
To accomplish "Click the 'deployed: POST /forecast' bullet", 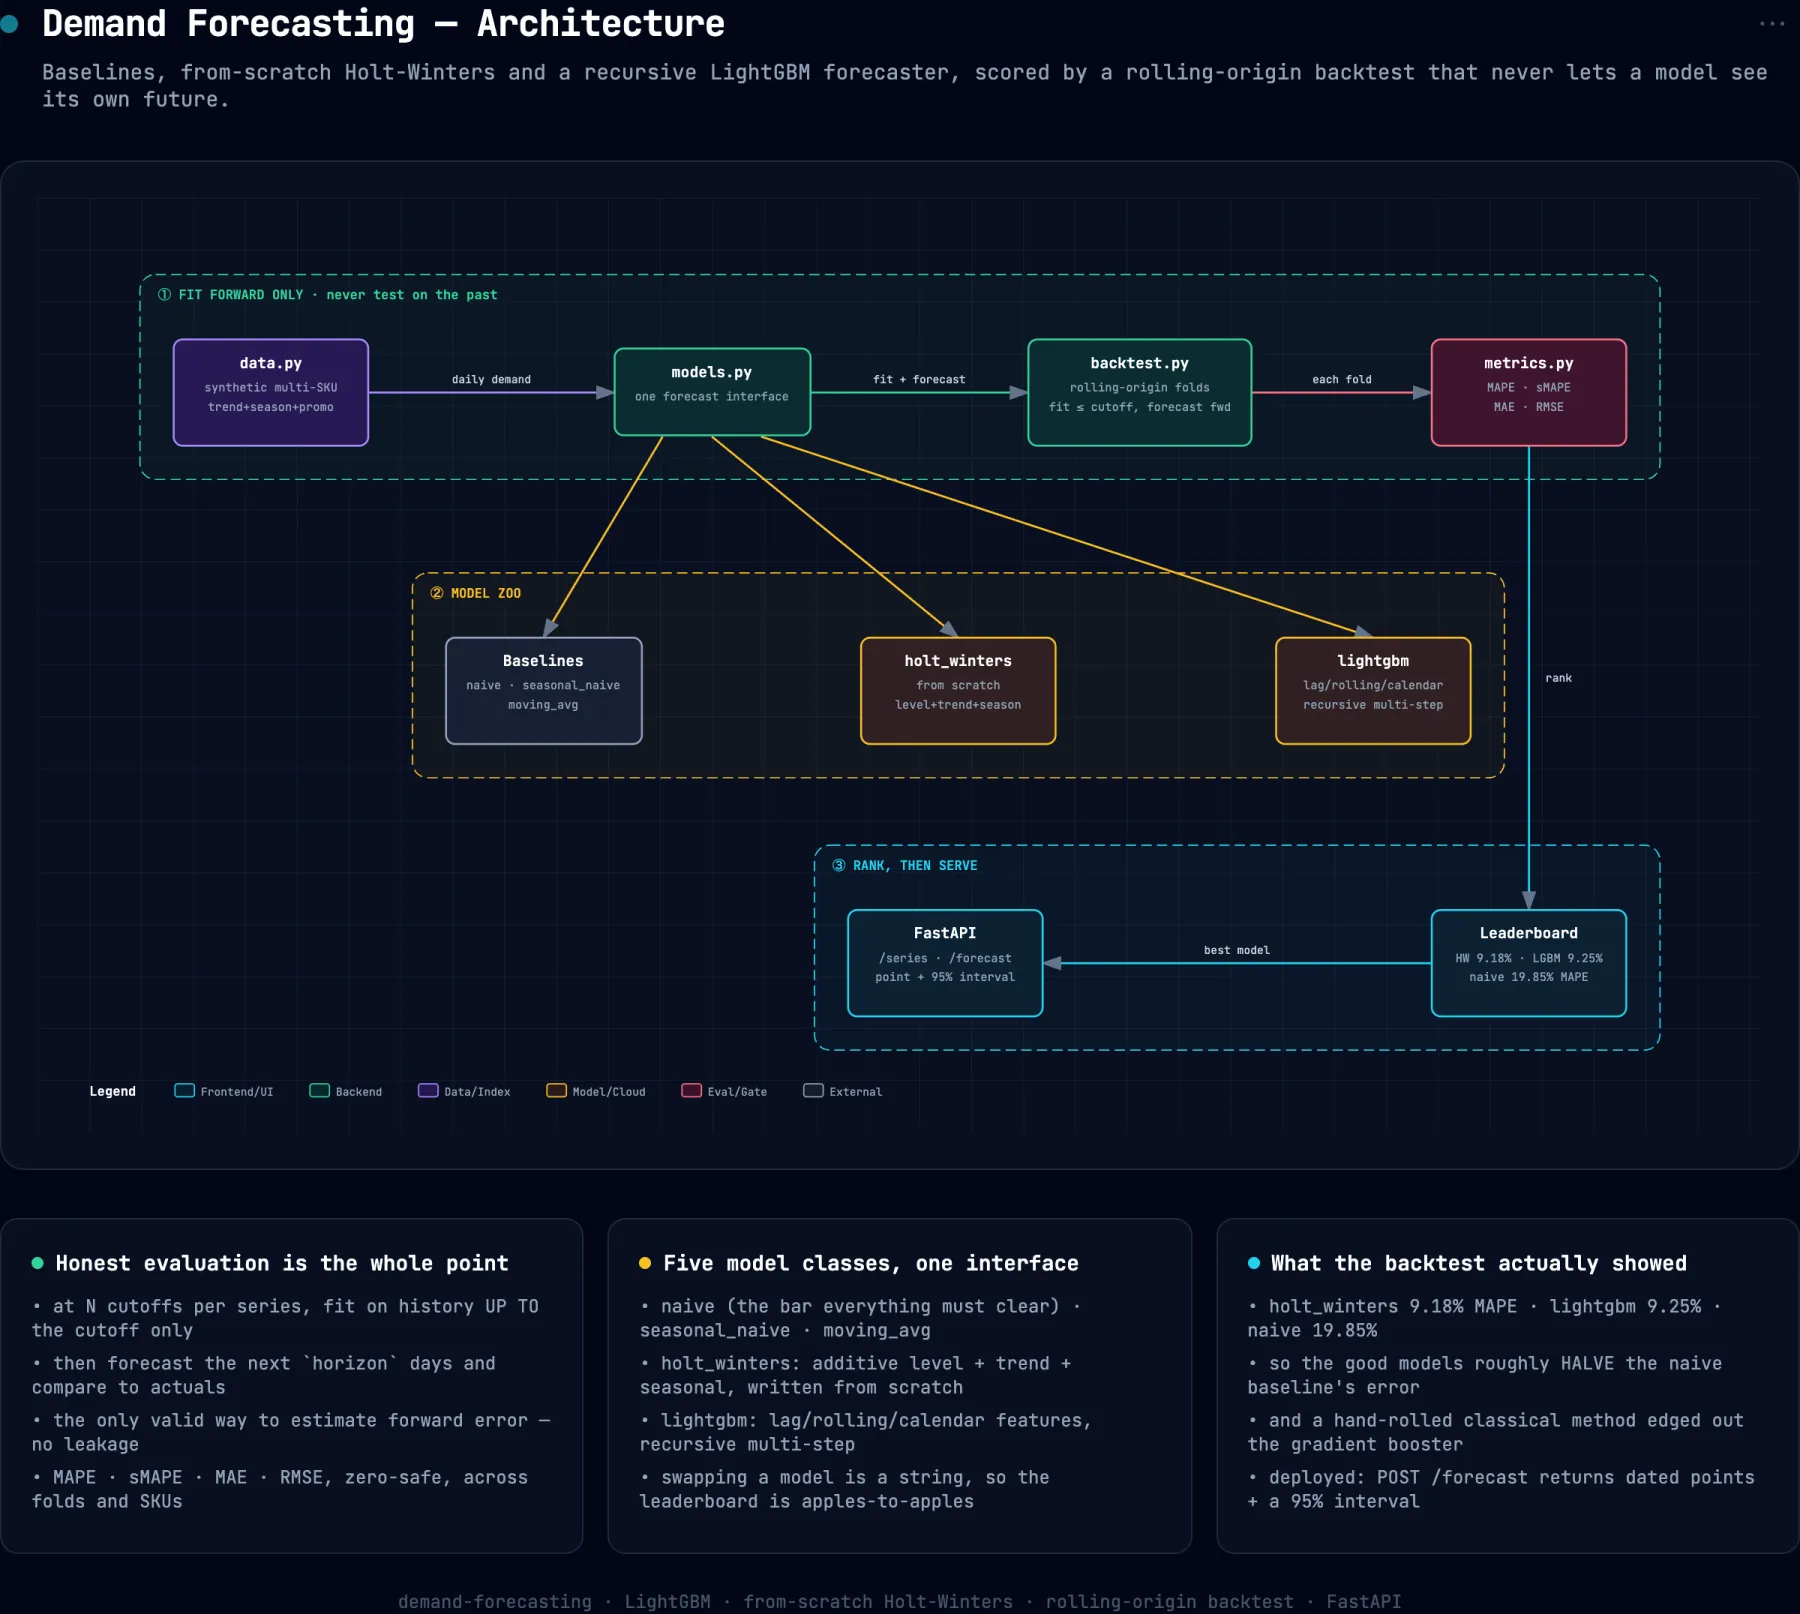I will (1501, 1489).
